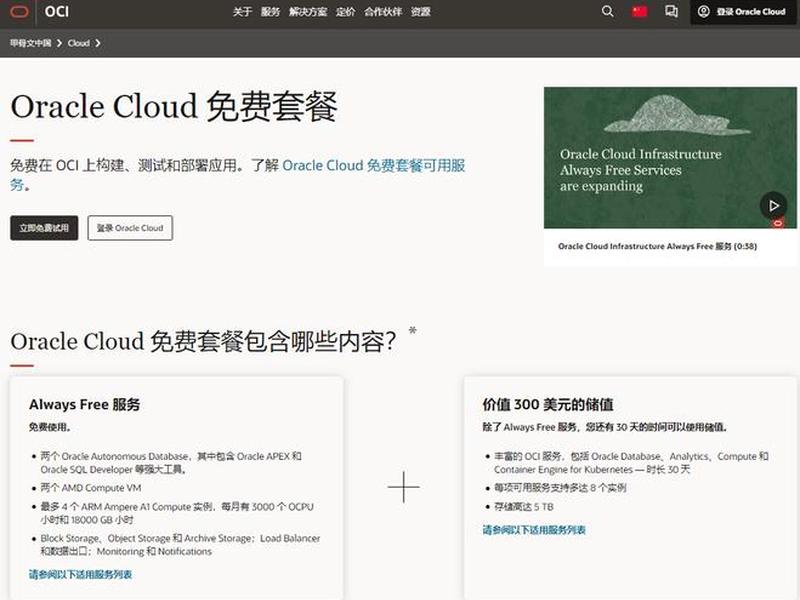Click the 存储高达 5 TB bullet

[x=523, y=507]
